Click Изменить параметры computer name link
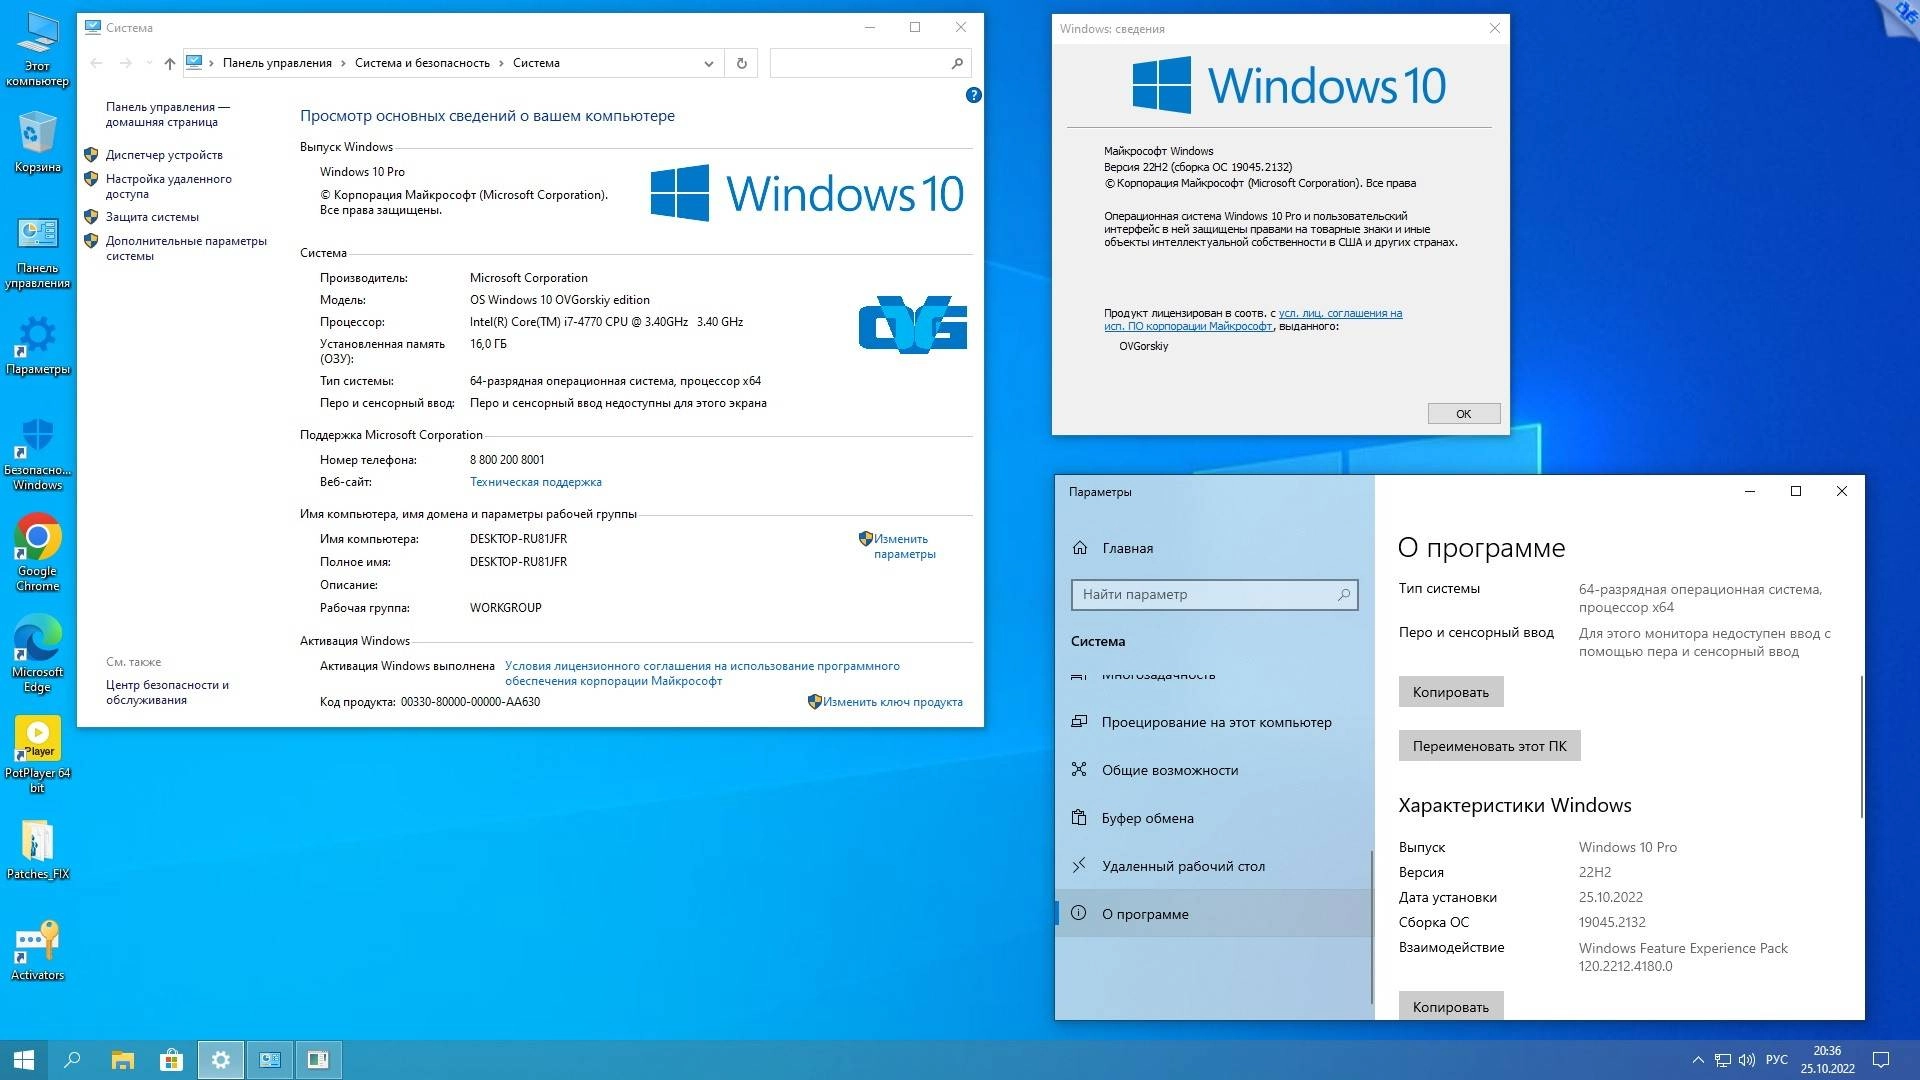1920x1080 pixels. (903, 546)
